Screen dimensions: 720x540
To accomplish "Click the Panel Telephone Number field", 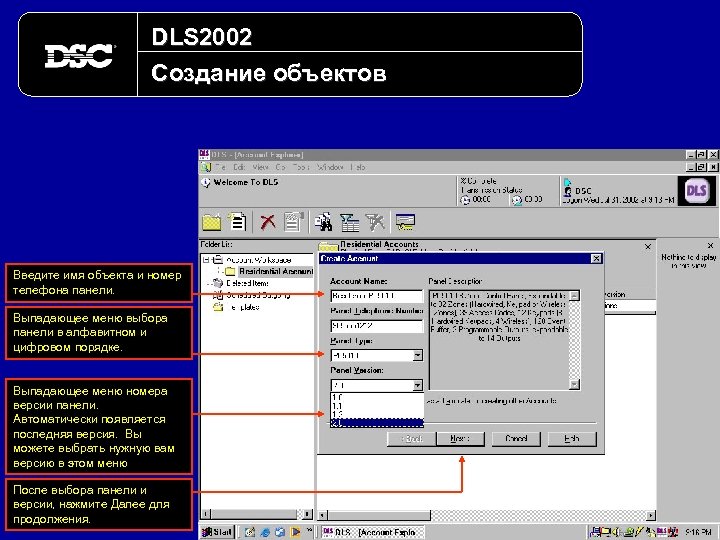I will pos(377,326).
